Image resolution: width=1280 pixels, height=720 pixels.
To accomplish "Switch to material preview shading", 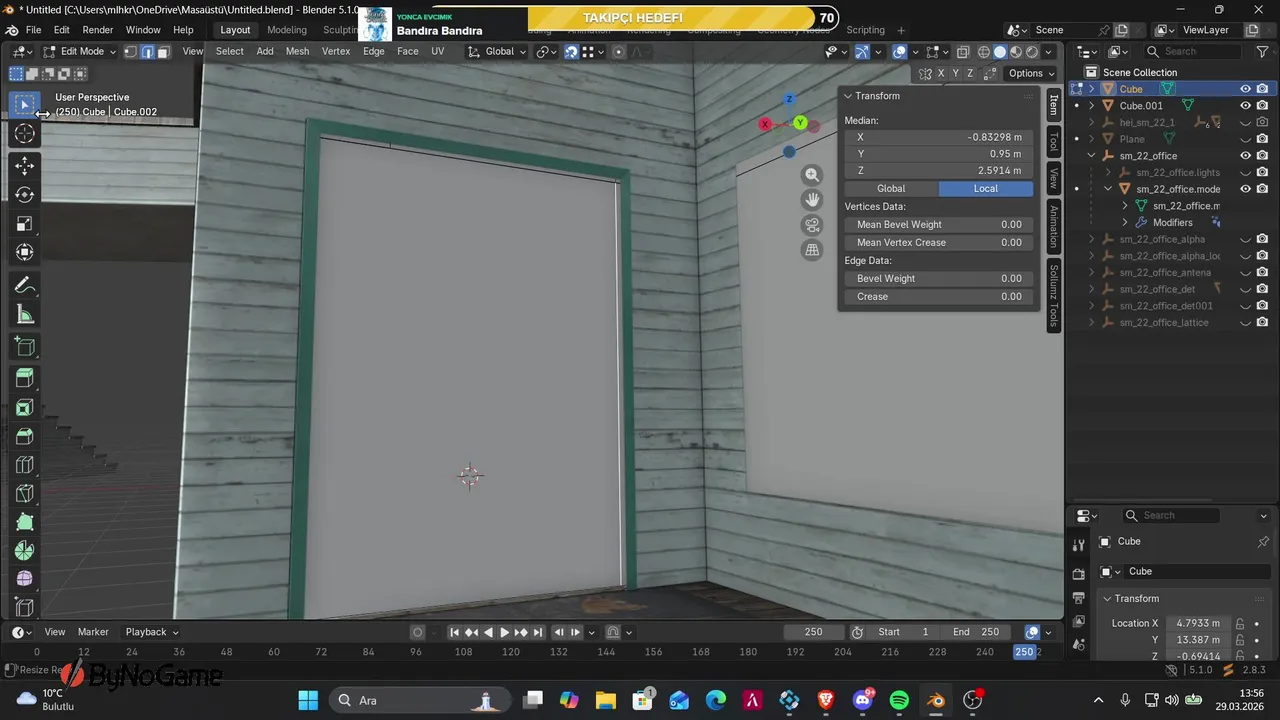I will [x=1016, y=52].
